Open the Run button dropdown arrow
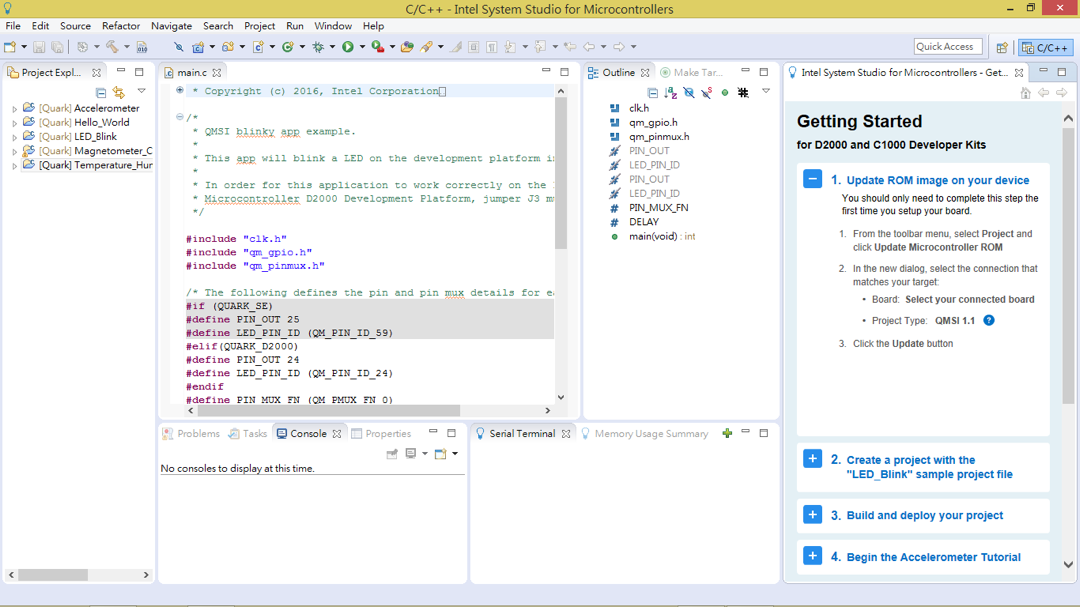 tap(362, 47)
